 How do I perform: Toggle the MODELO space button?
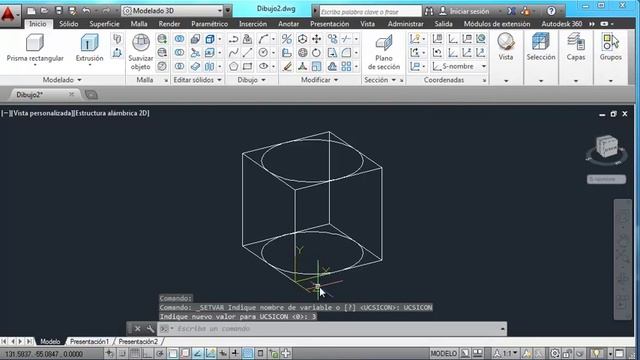click(x=443, y=353)
